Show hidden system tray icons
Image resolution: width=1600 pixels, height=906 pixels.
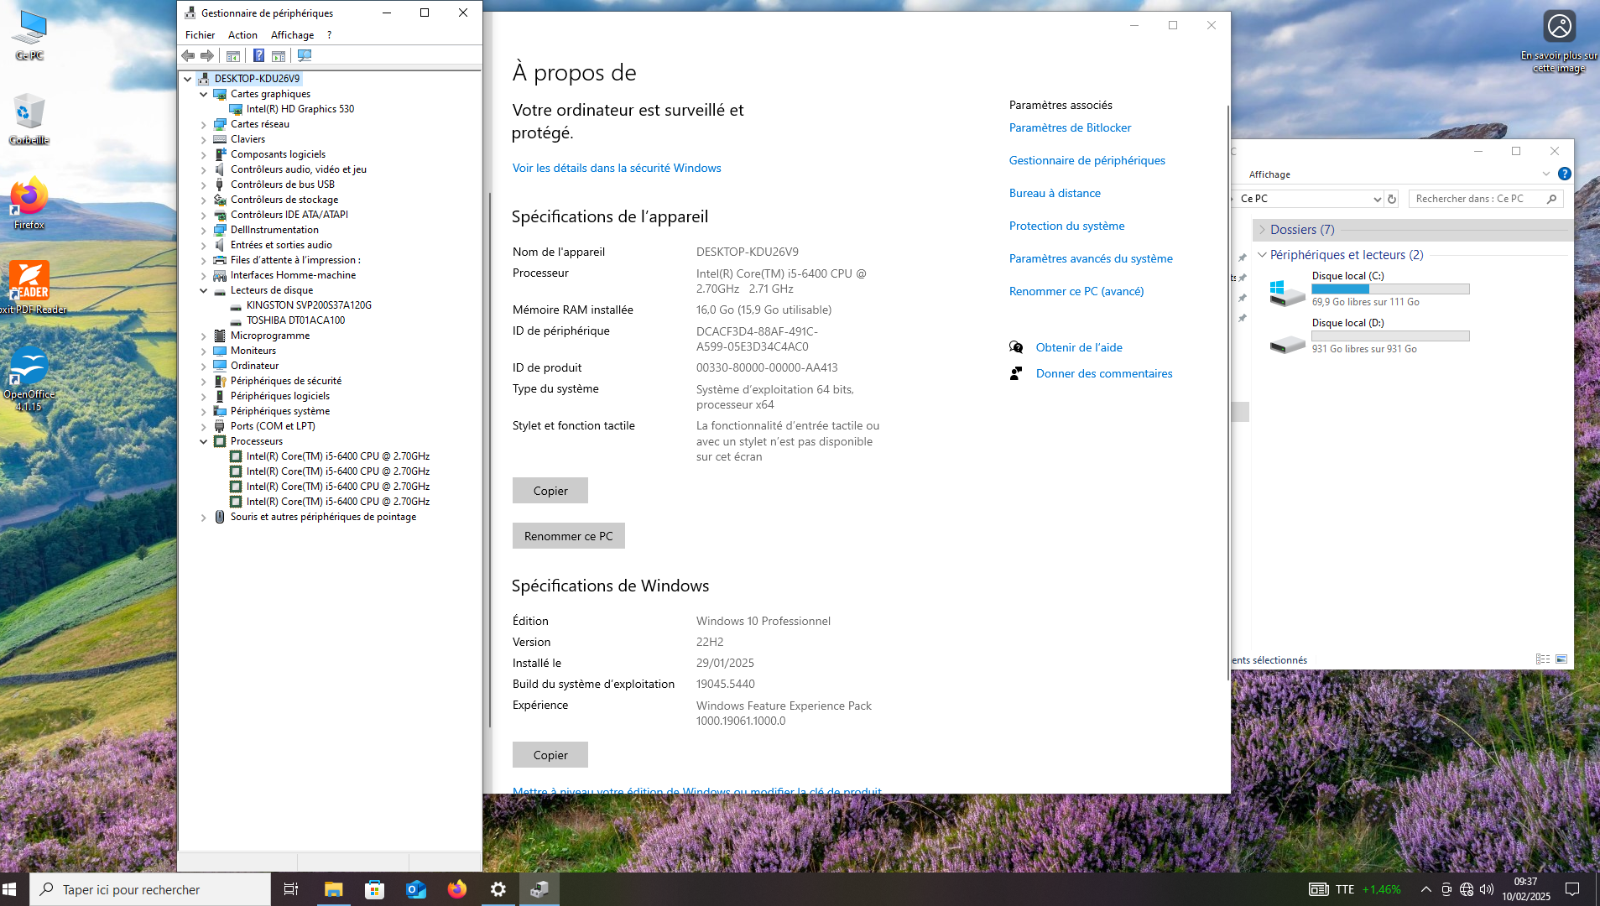click(1426, 889)
